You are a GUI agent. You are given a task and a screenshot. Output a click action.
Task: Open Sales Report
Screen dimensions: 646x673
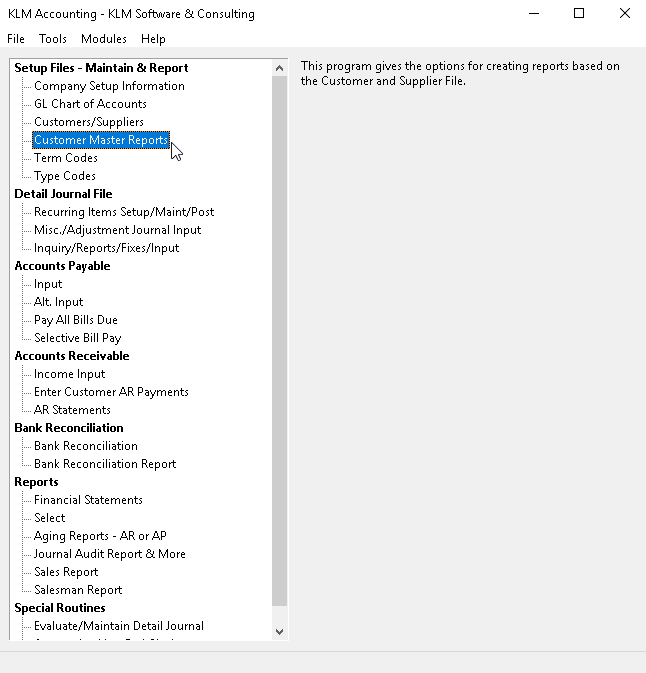pyautogui.click(x=66, y=573)
